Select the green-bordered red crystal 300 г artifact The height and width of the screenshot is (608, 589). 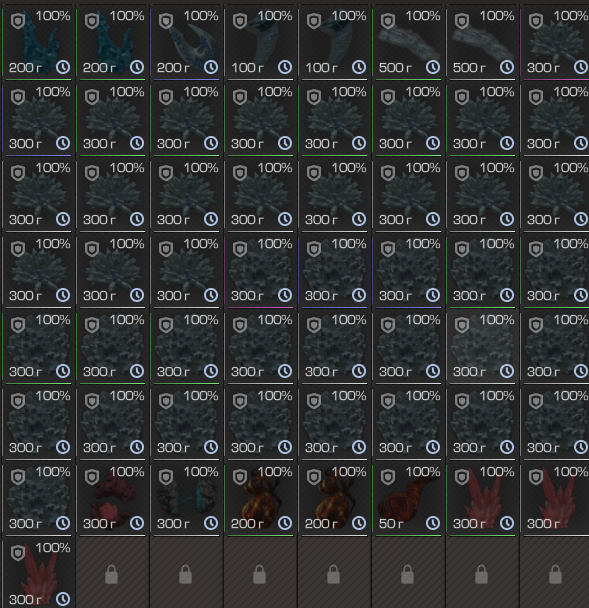coord(482,498)
